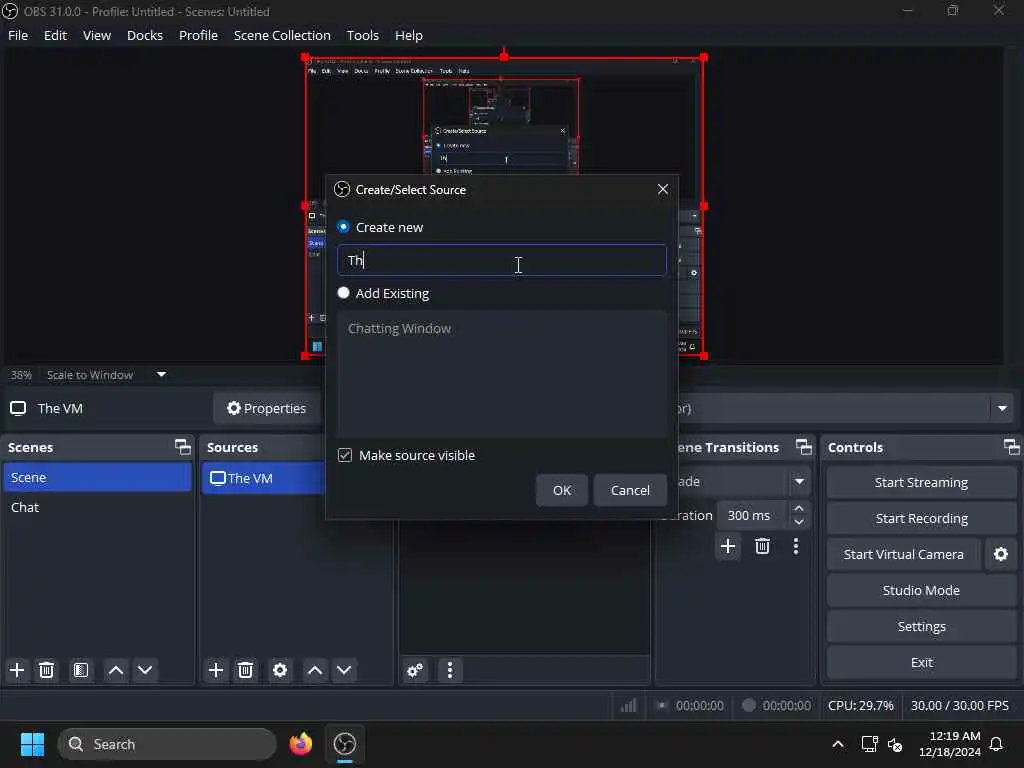This screenshot has height=768, width=1024.
Task: Open Virtual Camera settings gear
Action: (1000, 554)
